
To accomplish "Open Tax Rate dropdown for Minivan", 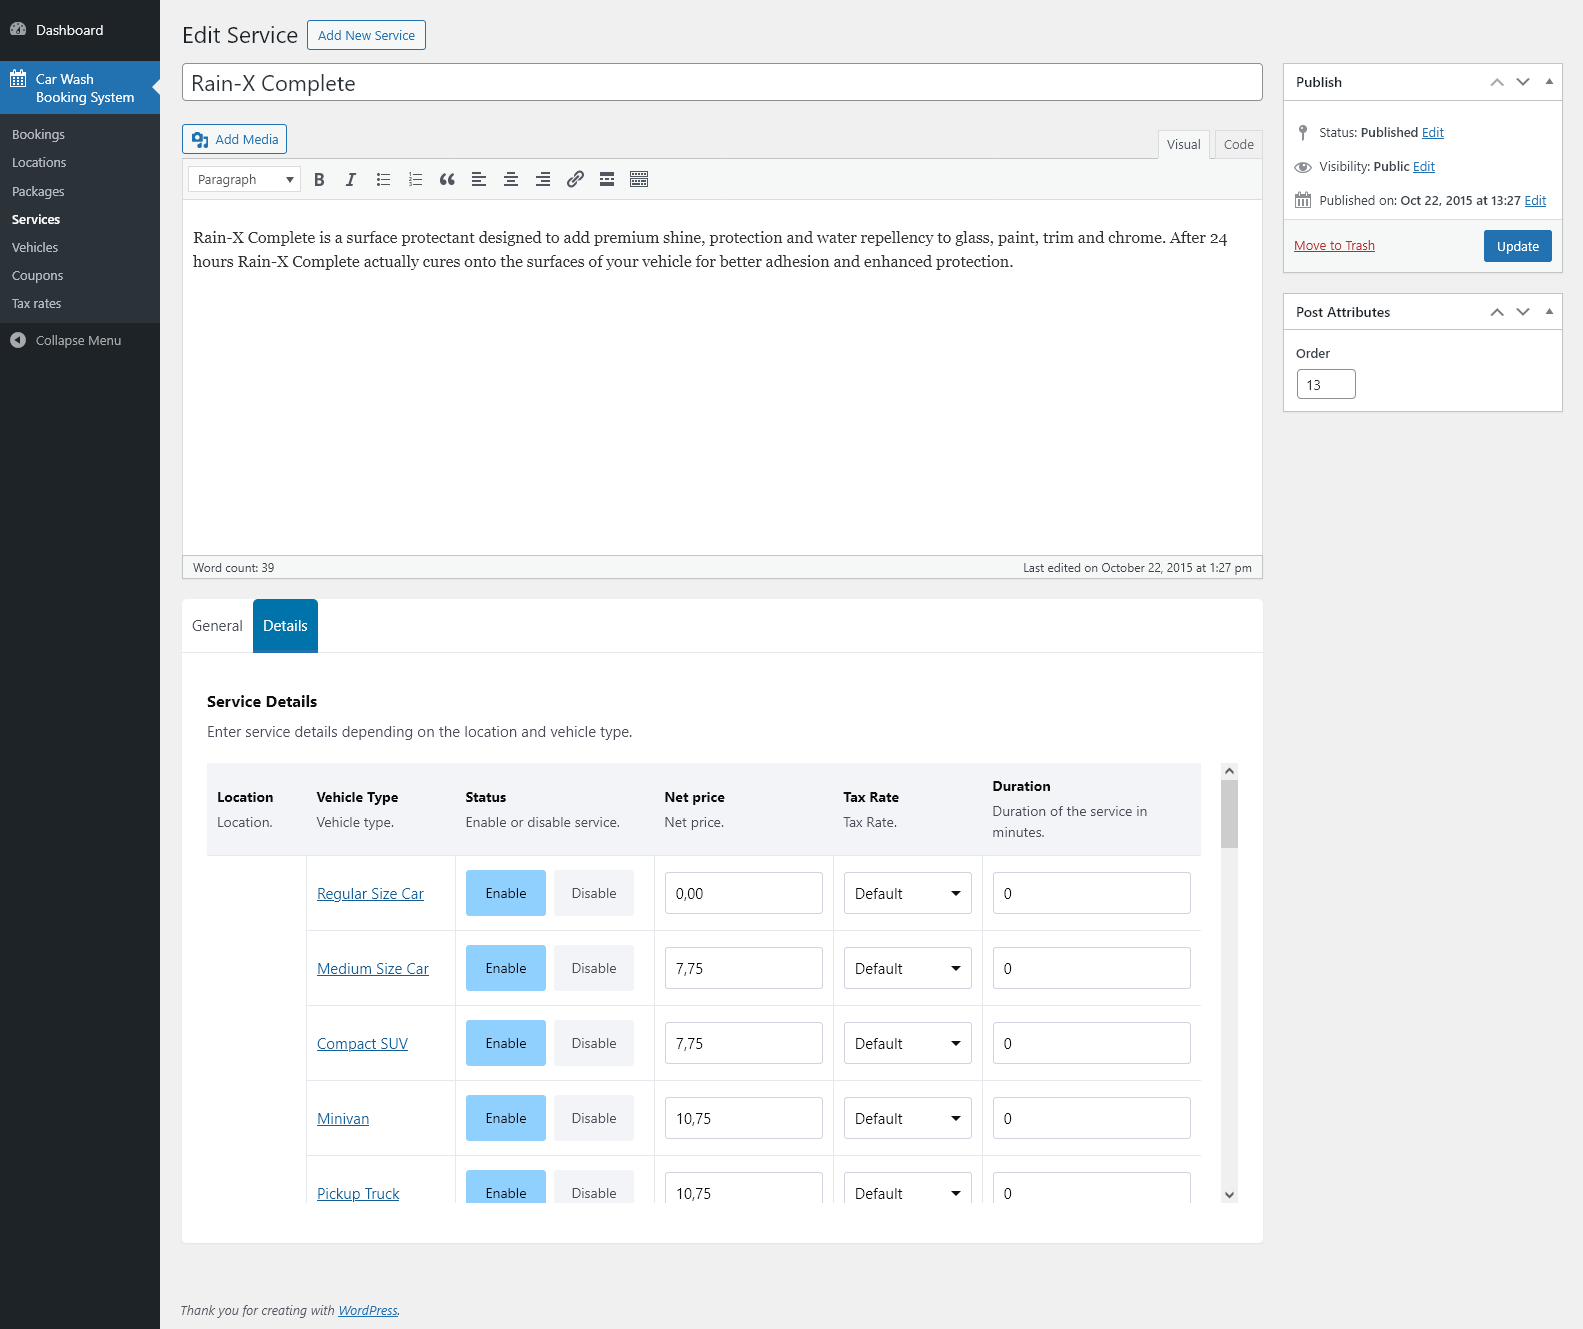I will (x=908, y=1118).
